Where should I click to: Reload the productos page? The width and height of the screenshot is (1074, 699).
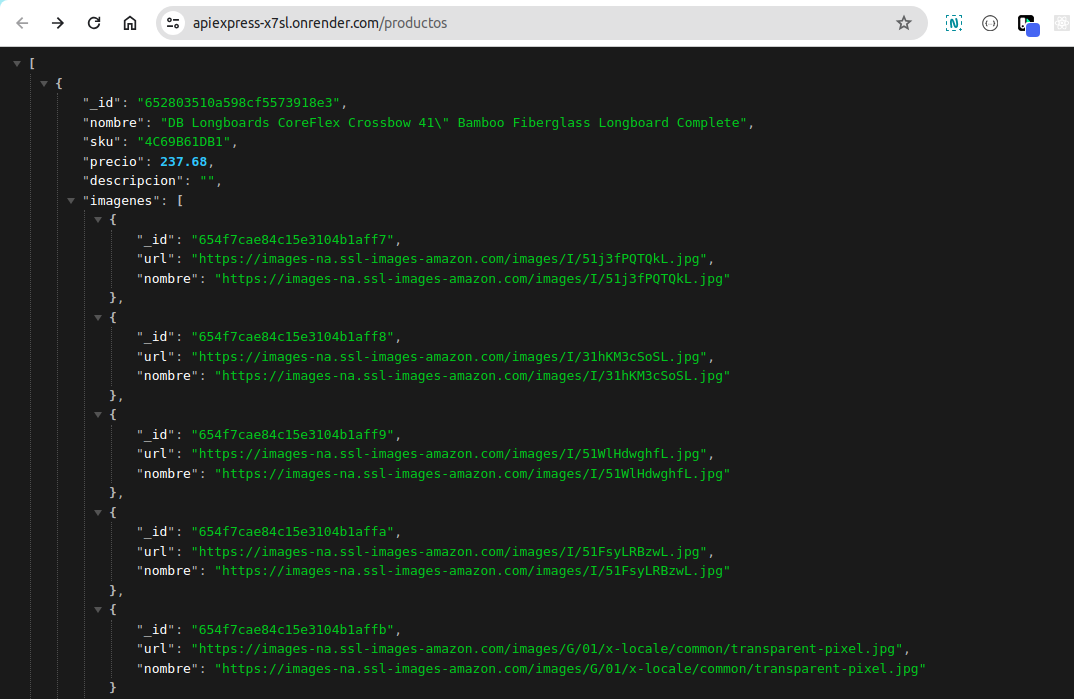click(94, 23)
